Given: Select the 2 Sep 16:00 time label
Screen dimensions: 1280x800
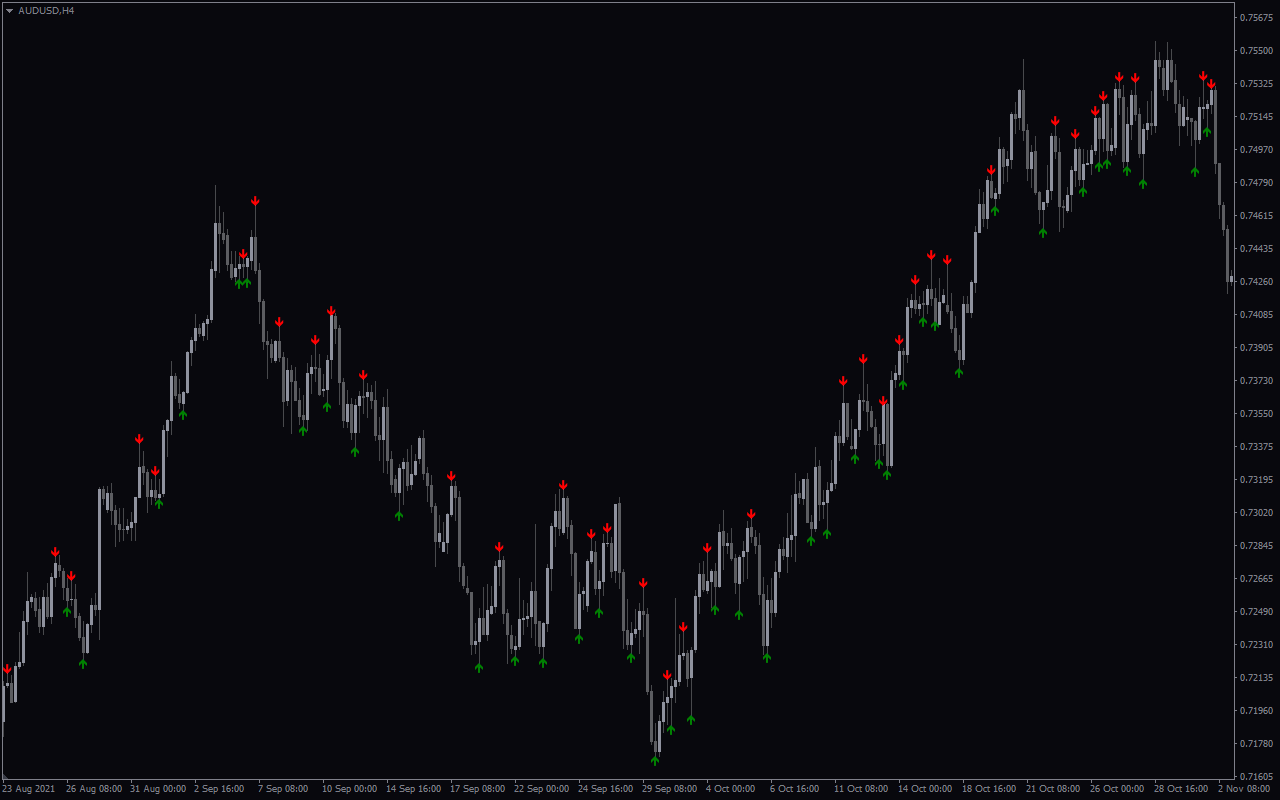Looking at the screenshot, I should (219, 788).
